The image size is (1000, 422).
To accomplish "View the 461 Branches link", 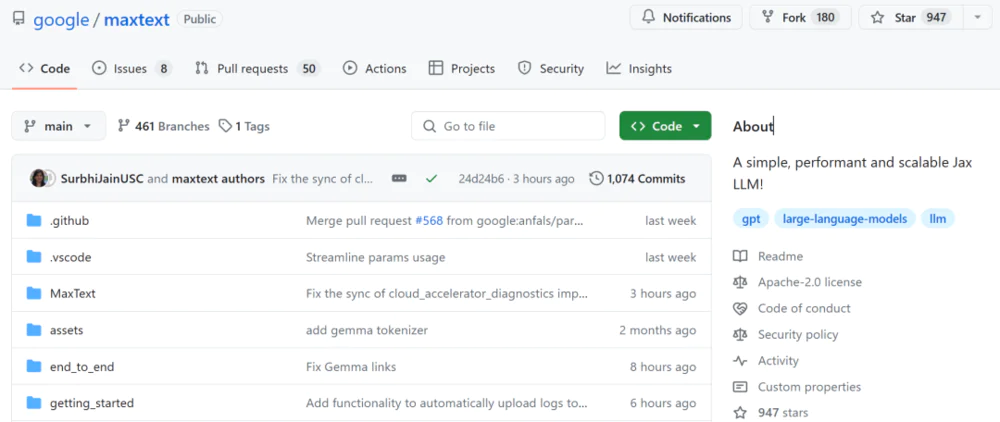I will tap(163, 126).
